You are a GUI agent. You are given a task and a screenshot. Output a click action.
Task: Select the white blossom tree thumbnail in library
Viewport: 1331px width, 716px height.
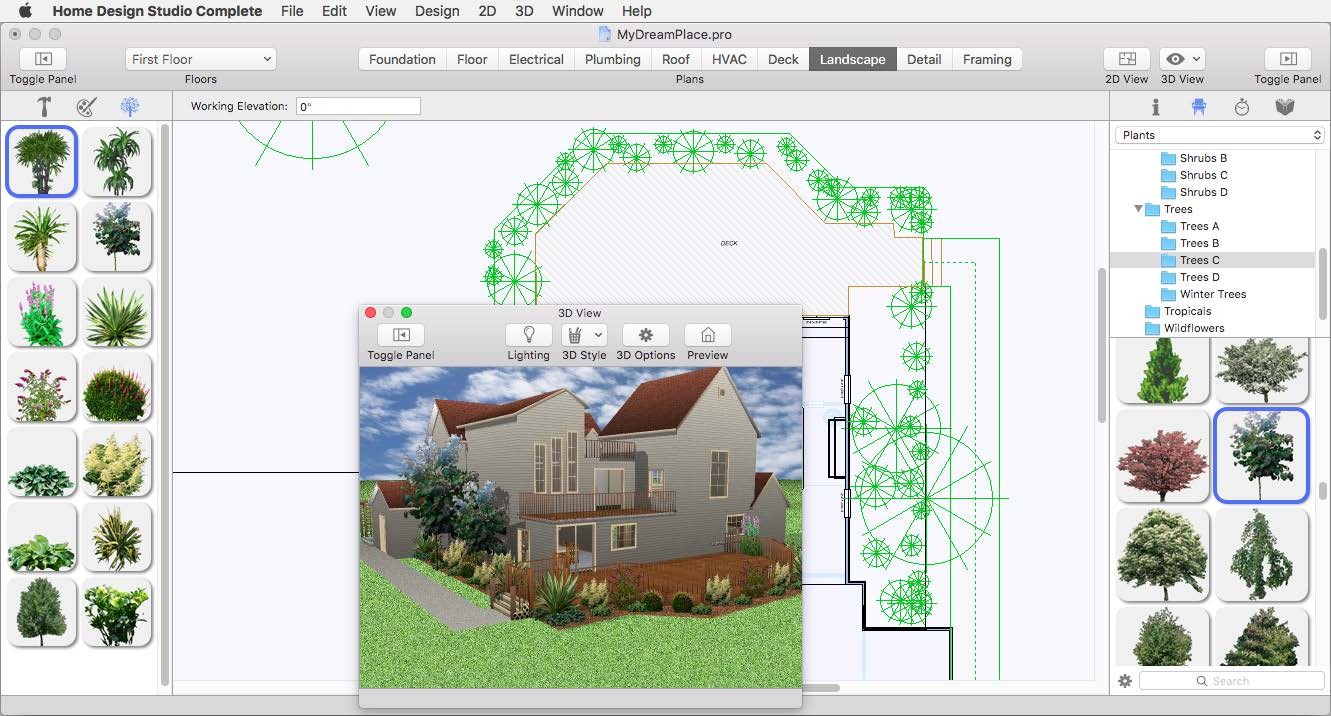coord(1261,370)
